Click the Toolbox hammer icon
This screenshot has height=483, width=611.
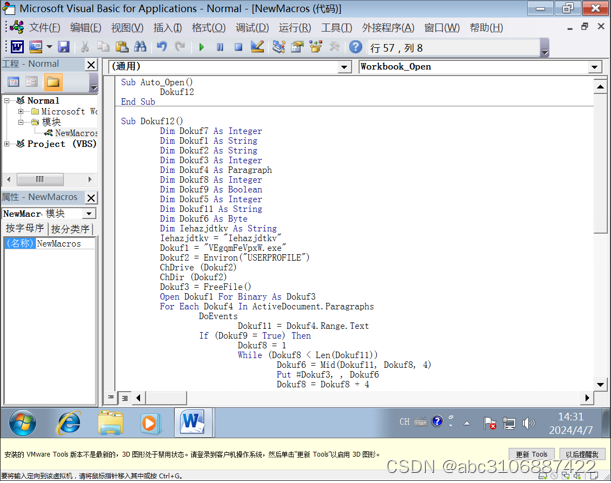(334, 47)
